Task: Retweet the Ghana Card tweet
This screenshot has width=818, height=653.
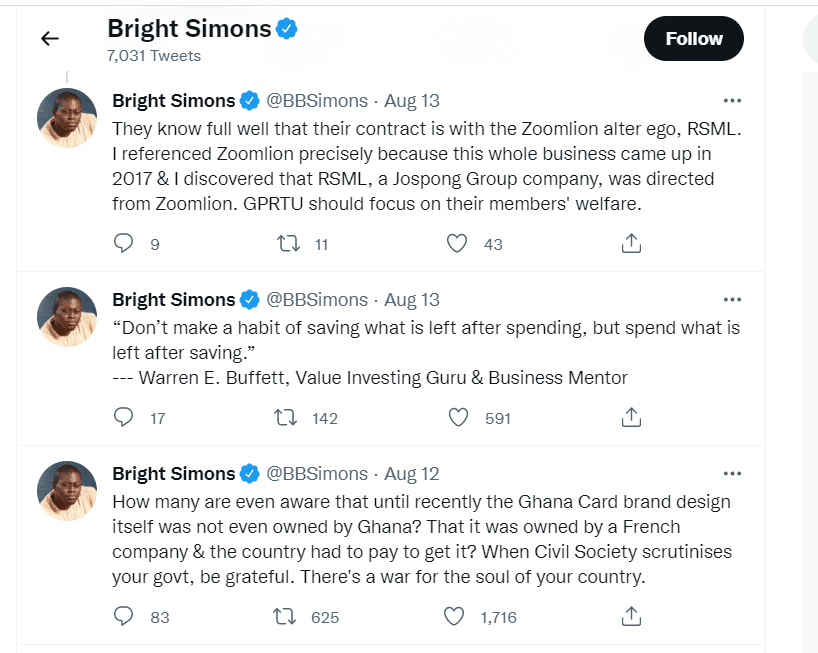Action: point(285,617)
